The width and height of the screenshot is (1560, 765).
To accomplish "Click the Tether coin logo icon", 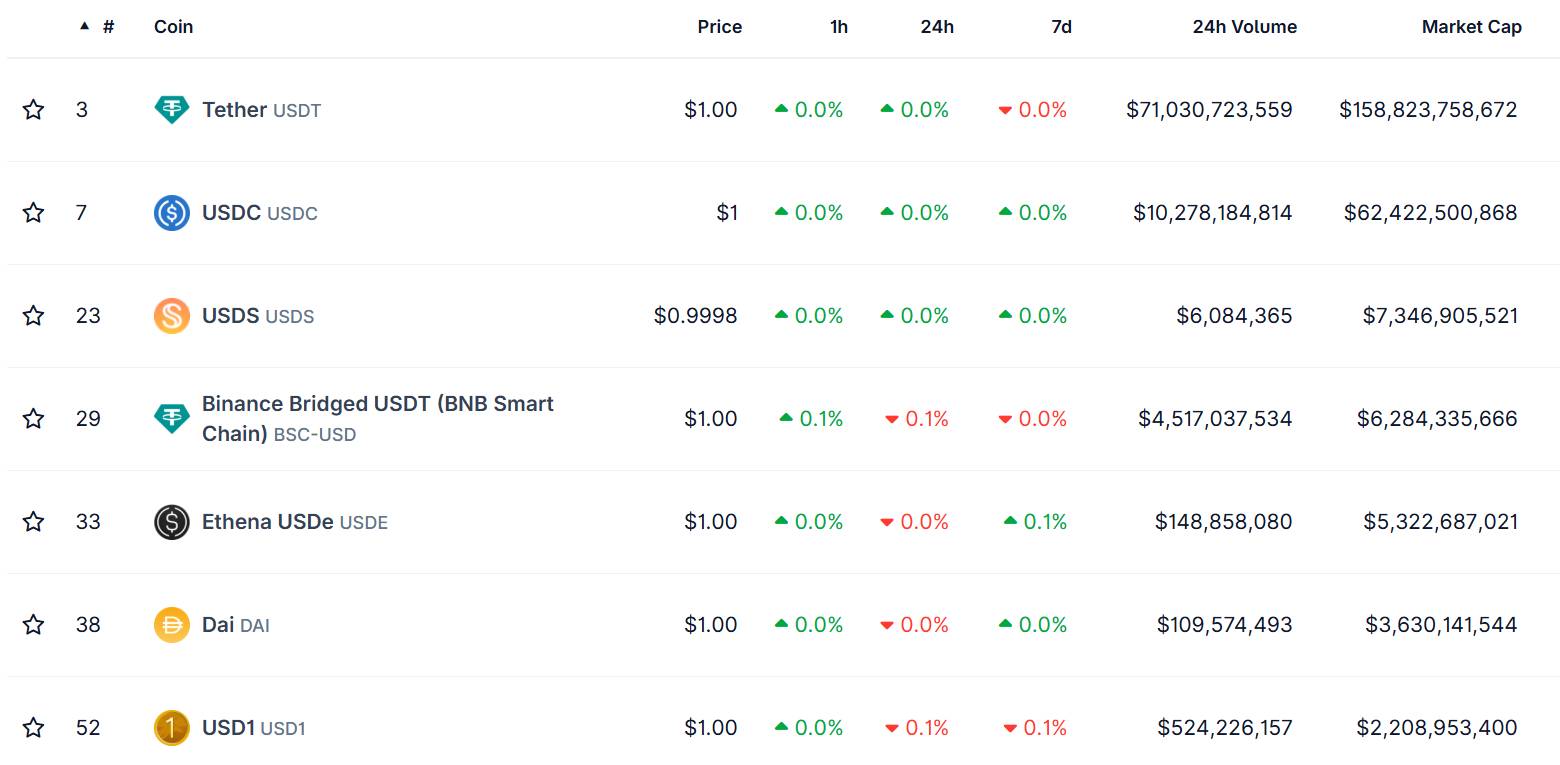I will tap(172, 110).
